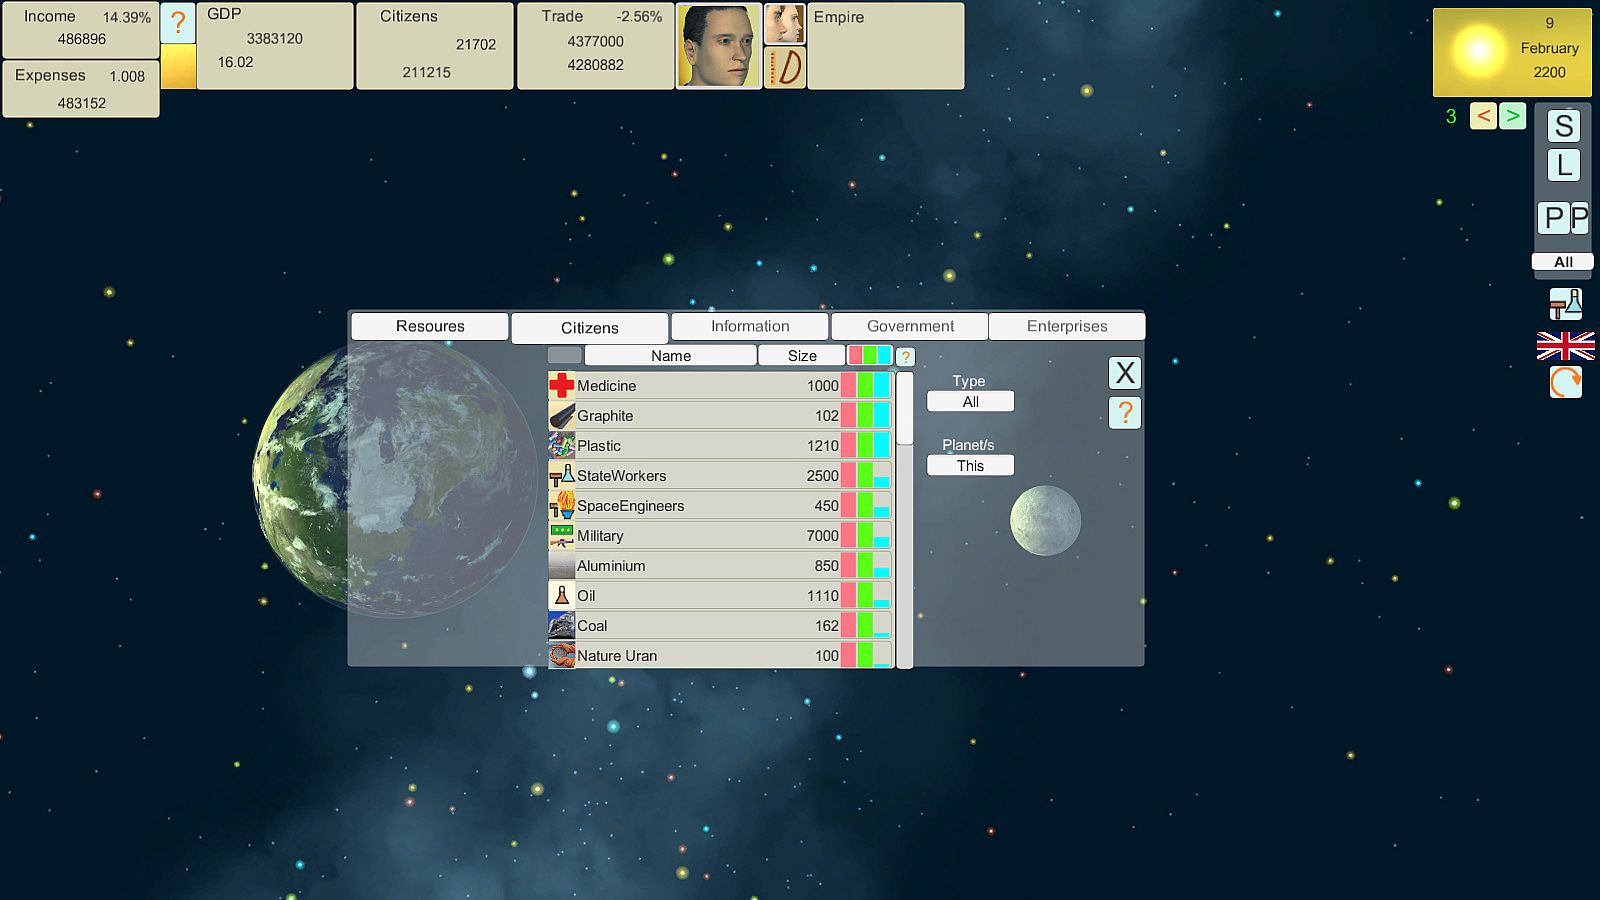This screenshot has height=900, width=1600.
Task: Click the L load button
Action: tap(1564, 165)
